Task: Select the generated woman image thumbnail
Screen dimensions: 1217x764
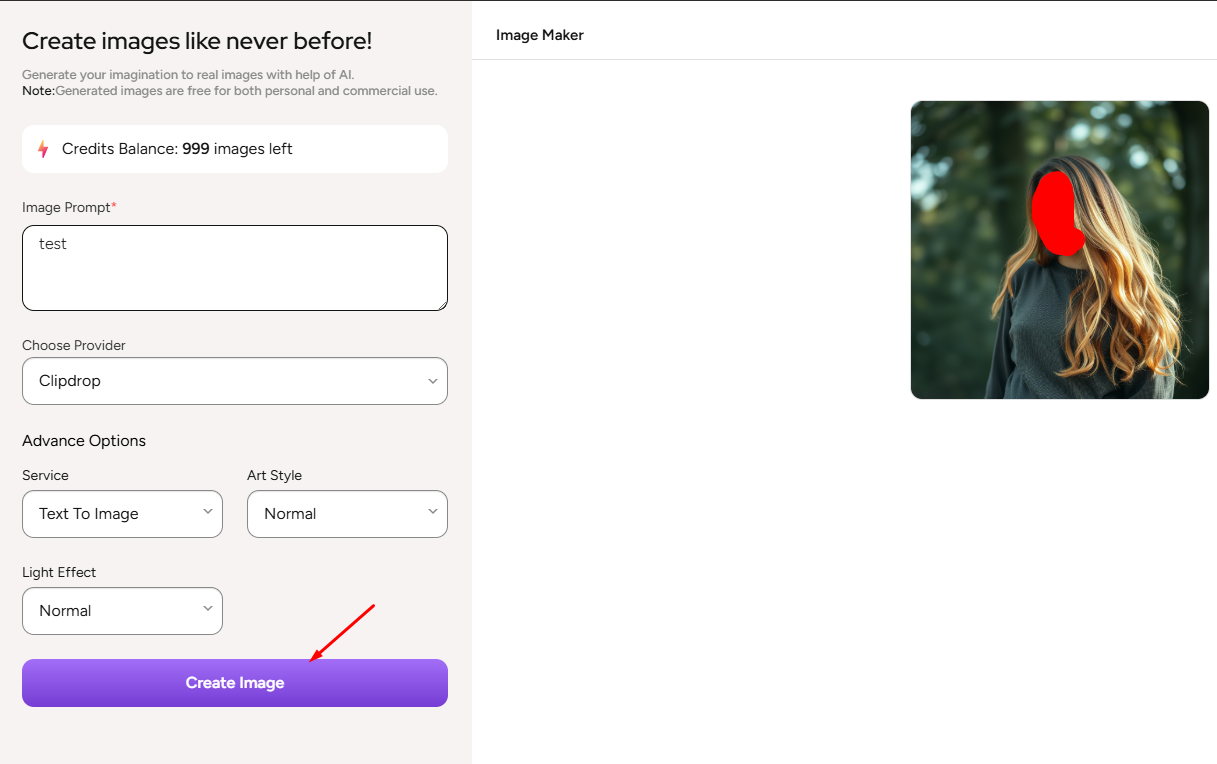Action: point(1059,250)
